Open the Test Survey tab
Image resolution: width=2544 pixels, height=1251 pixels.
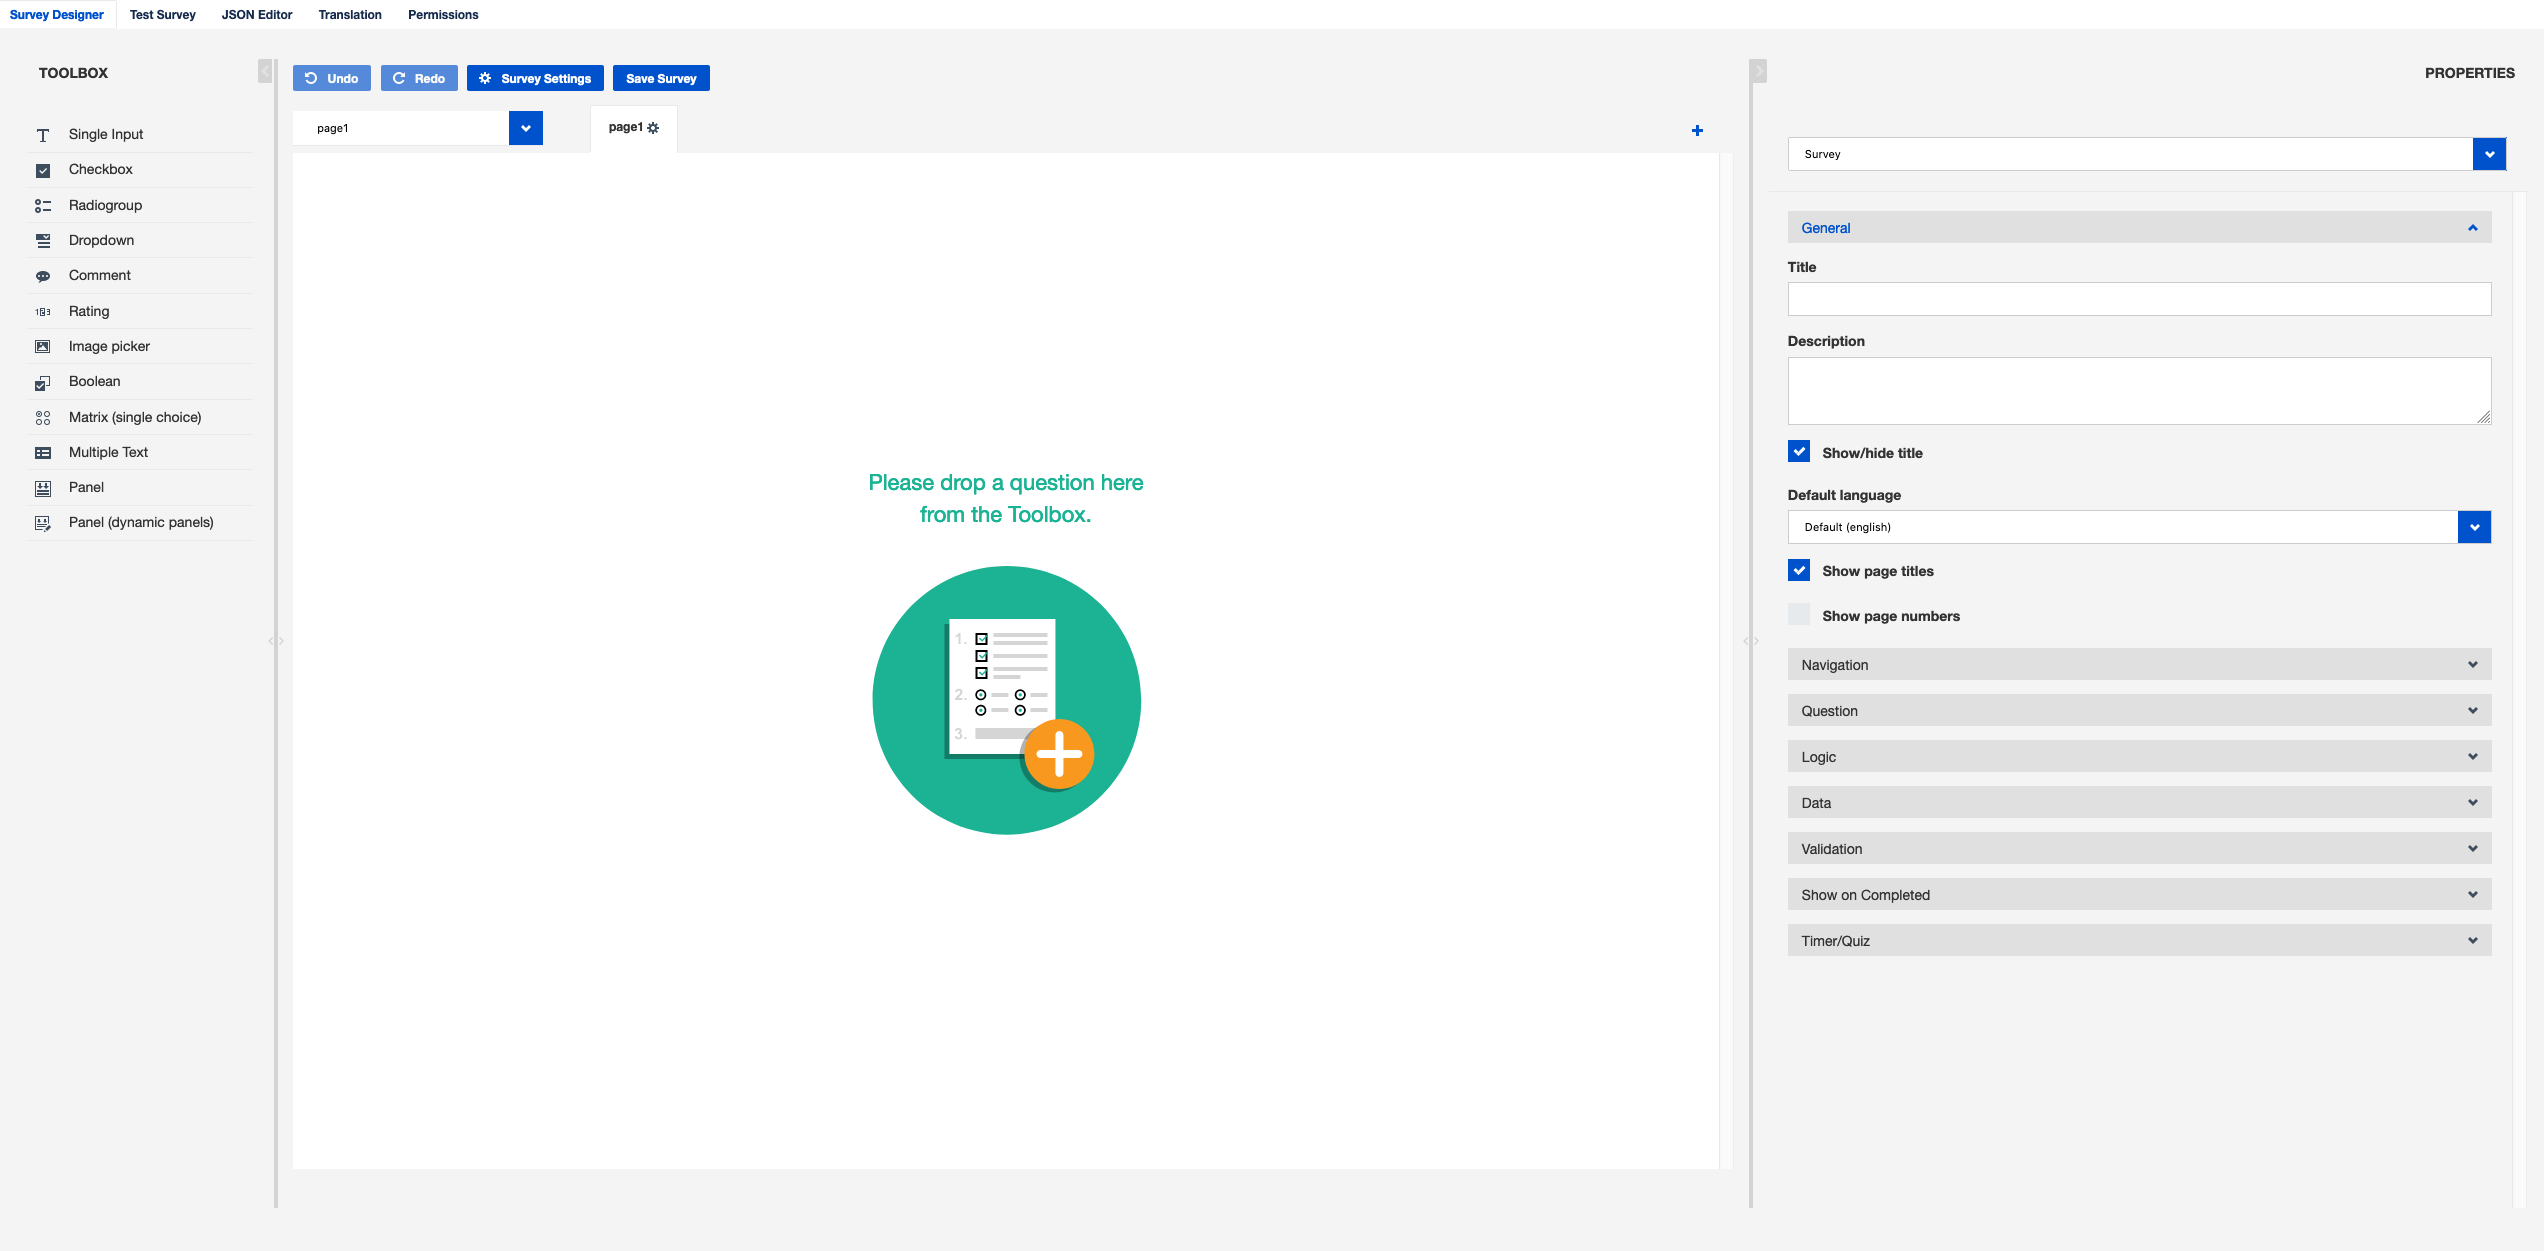point(162,15)
